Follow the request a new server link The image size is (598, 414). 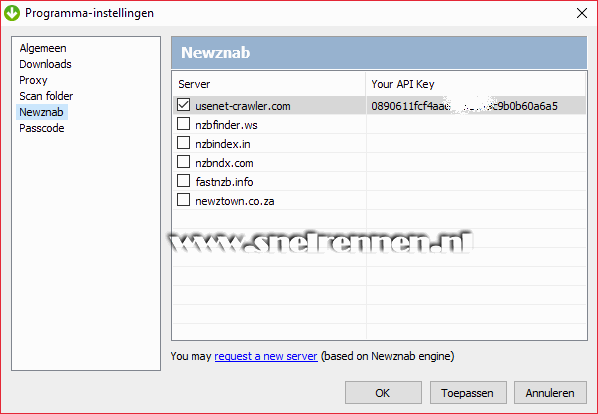[266, 356]
